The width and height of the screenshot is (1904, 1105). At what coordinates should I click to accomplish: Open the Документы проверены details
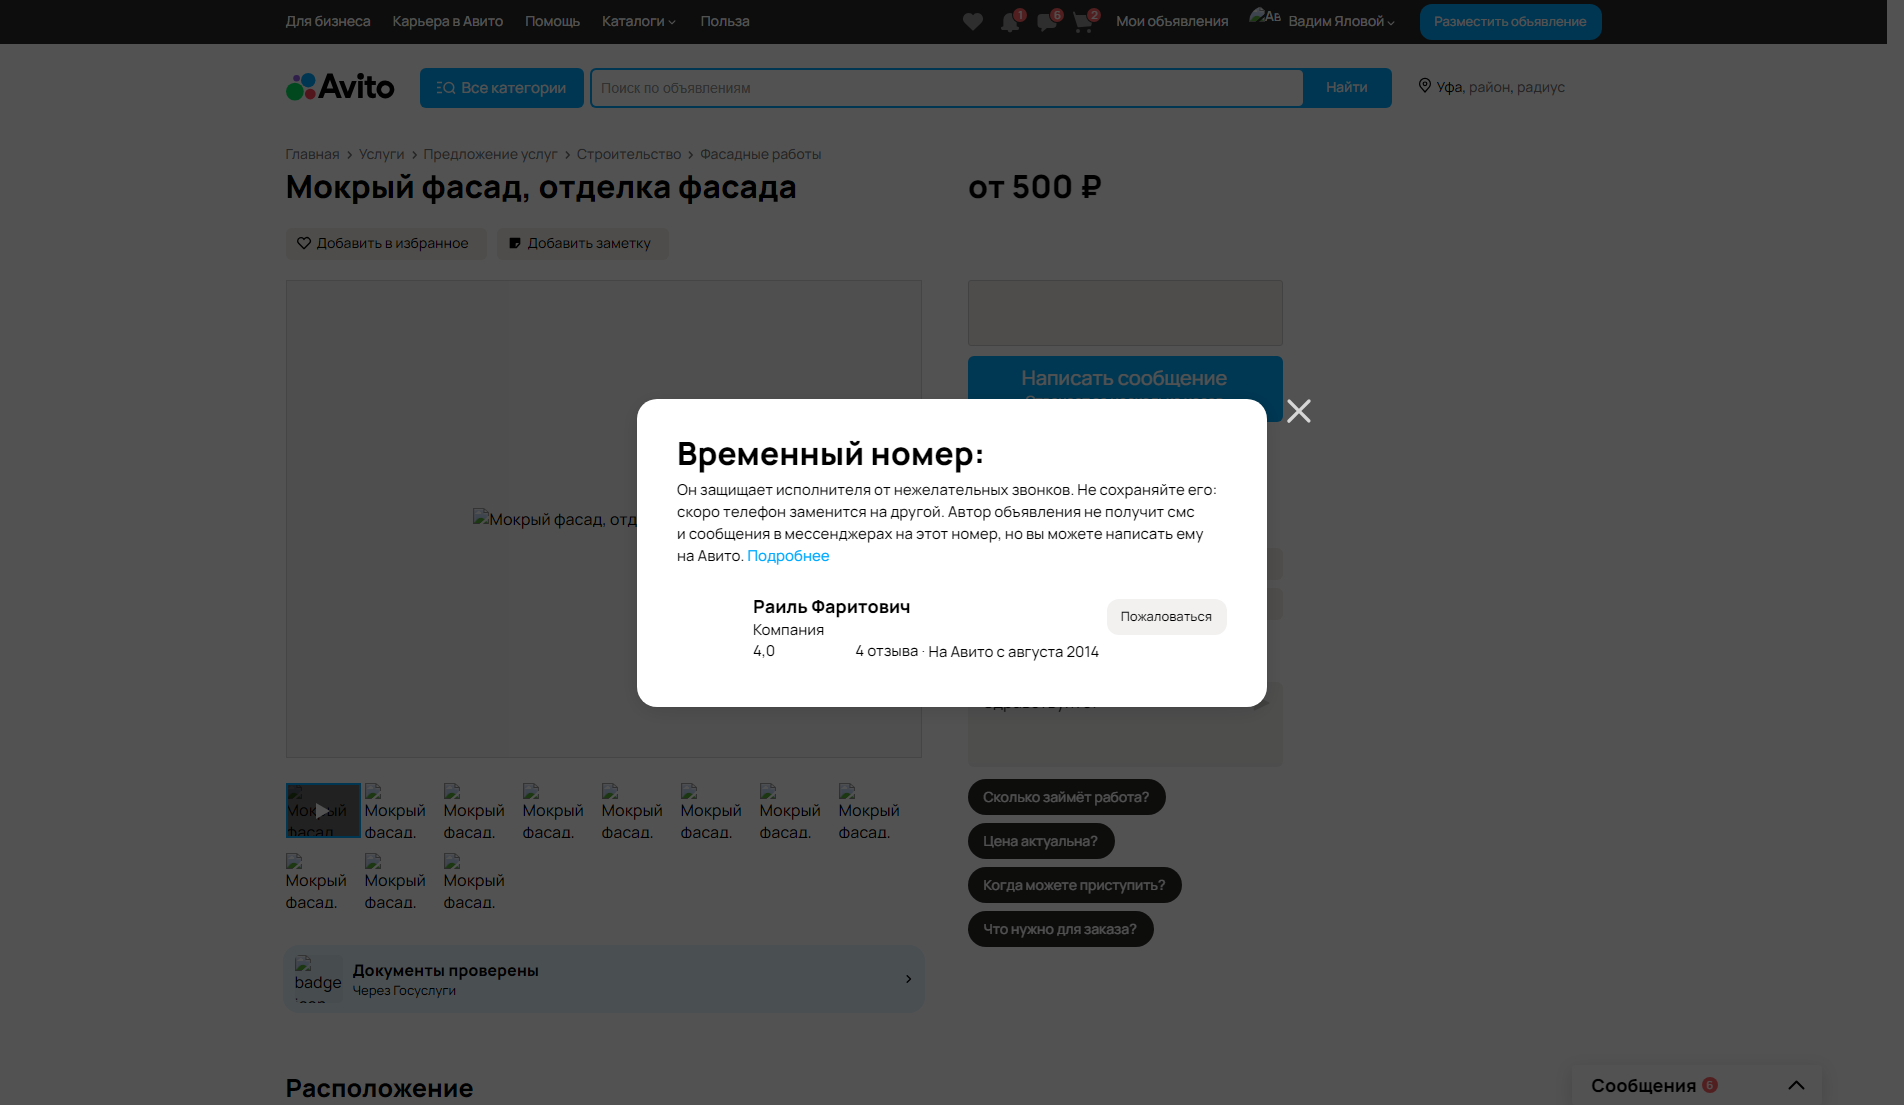pyautogui.click(x=604, y=979)
